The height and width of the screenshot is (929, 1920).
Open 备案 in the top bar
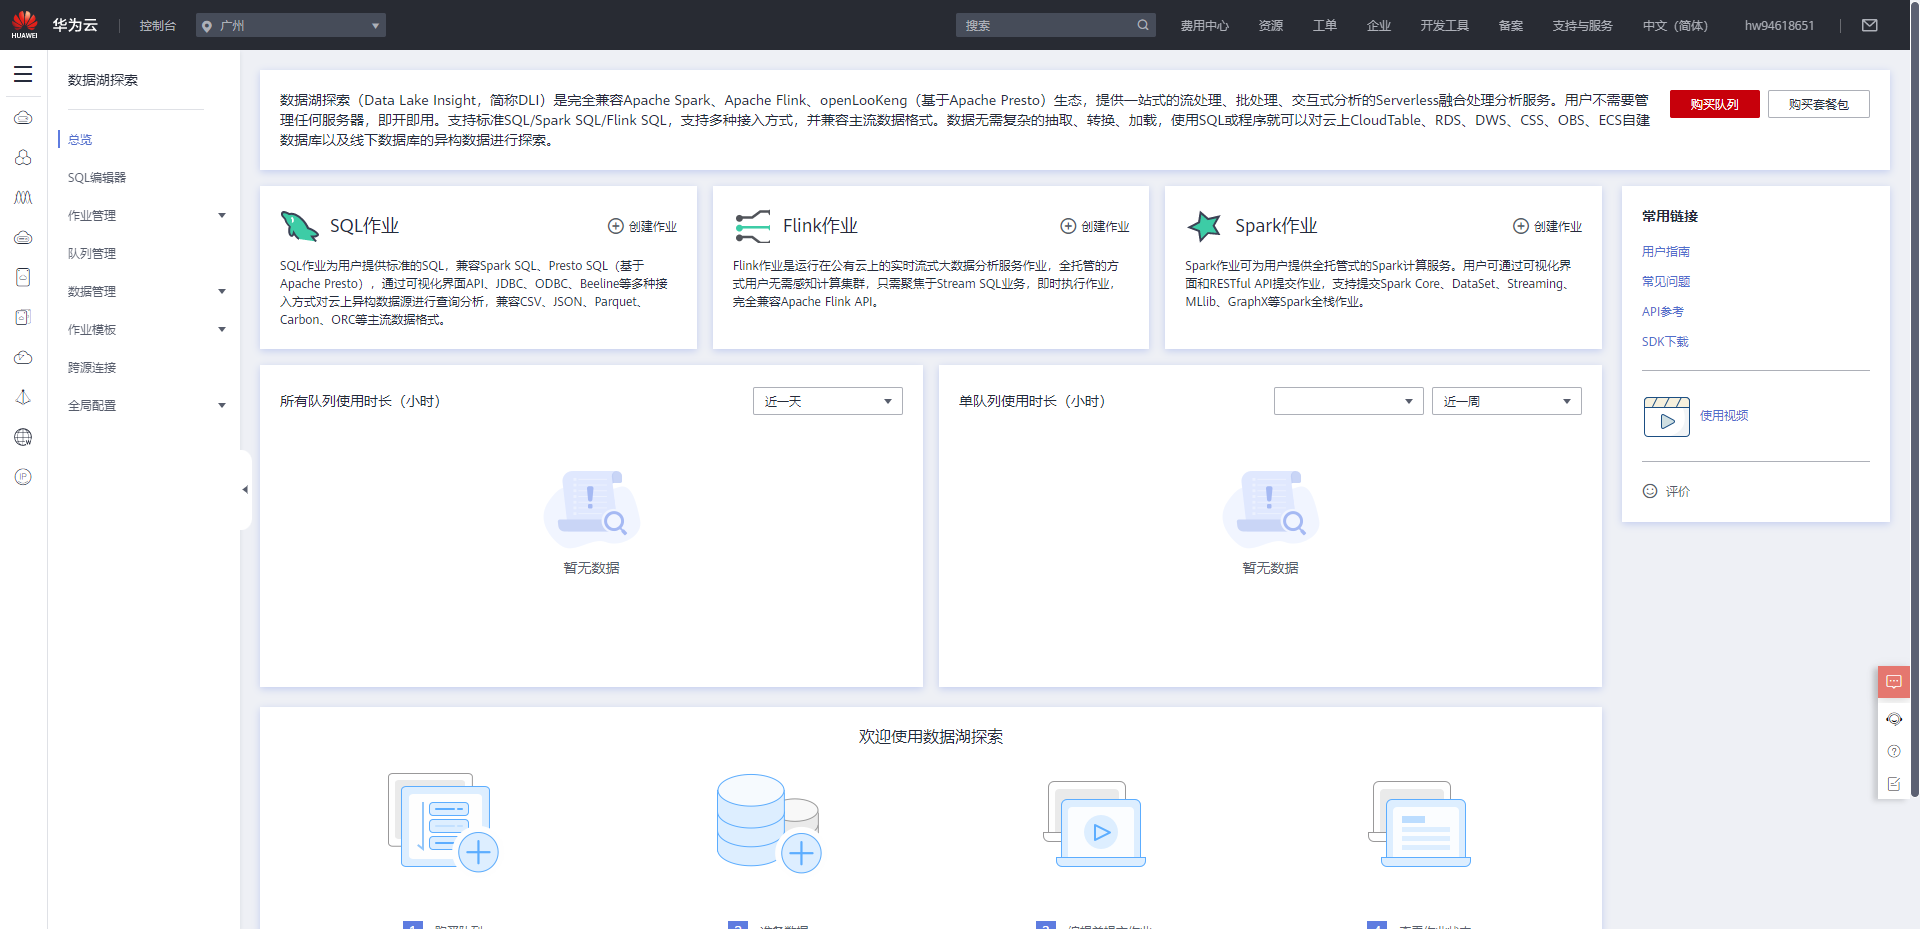pyautogui.click(x=1511, y=25)
